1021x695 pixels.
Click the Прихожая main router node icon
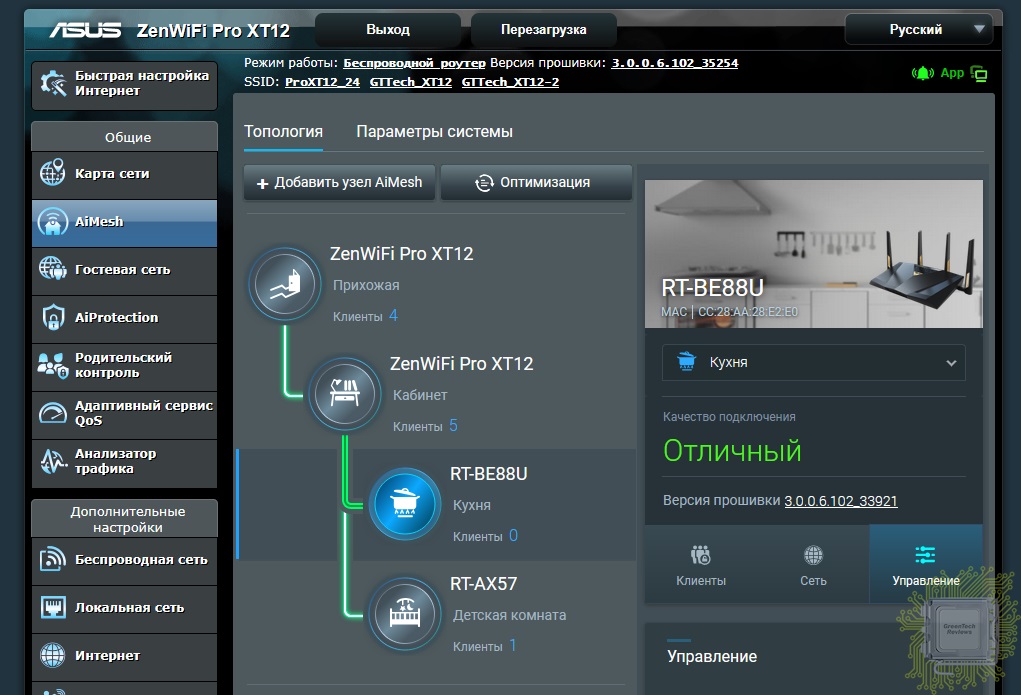[x=285, y=285]
